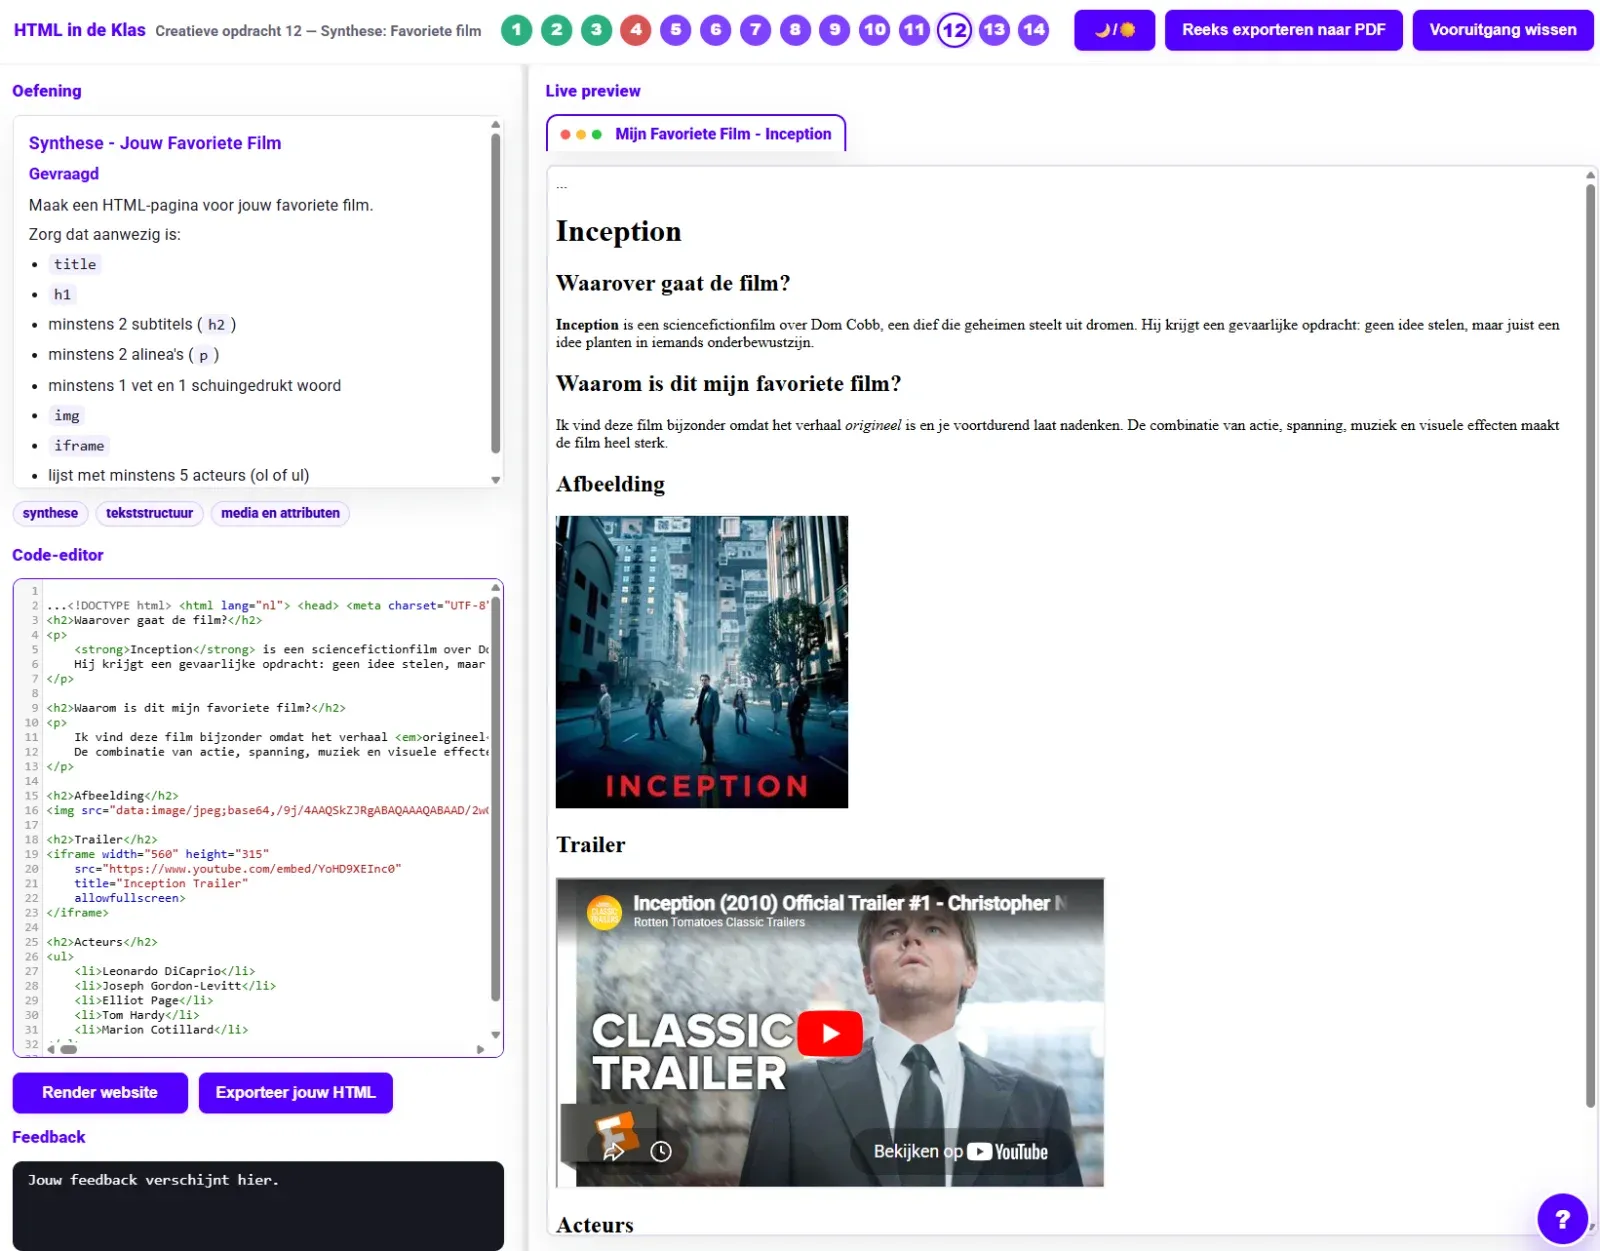Click Synthese - Jouw Favoriete Film heading
The image size is (1600, 1251).
pyautogui.click(x=155, y=143)
